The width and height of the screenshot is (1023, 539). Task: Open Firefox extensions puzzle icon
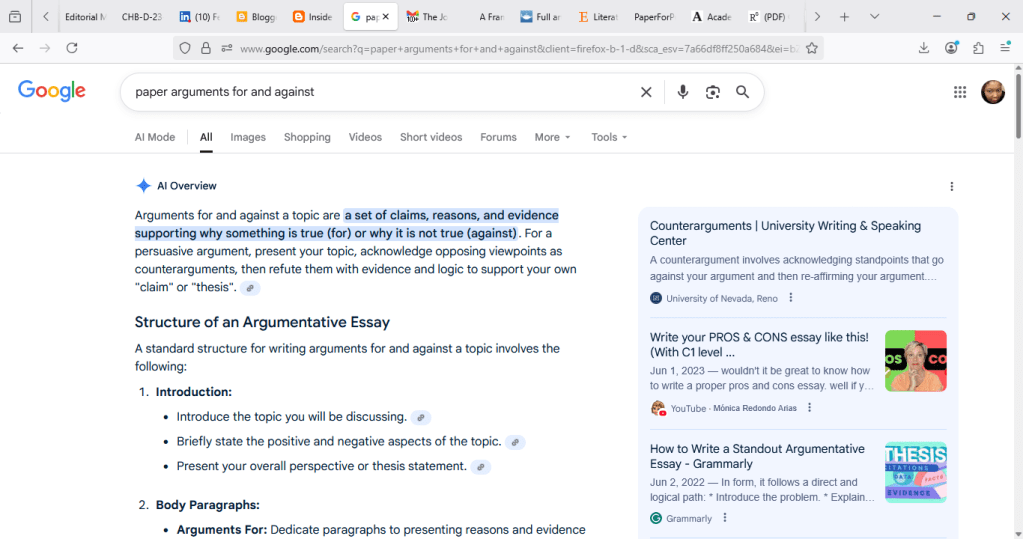coord(978,48)
